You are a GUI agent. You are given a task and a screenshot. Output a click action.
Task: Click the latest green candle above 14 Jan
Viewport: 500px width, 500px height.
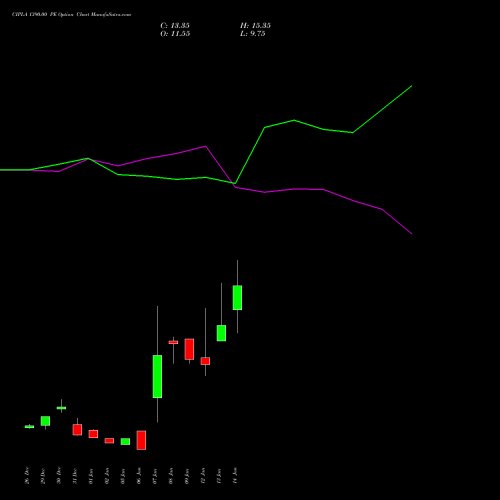click(x=237, y=297)
